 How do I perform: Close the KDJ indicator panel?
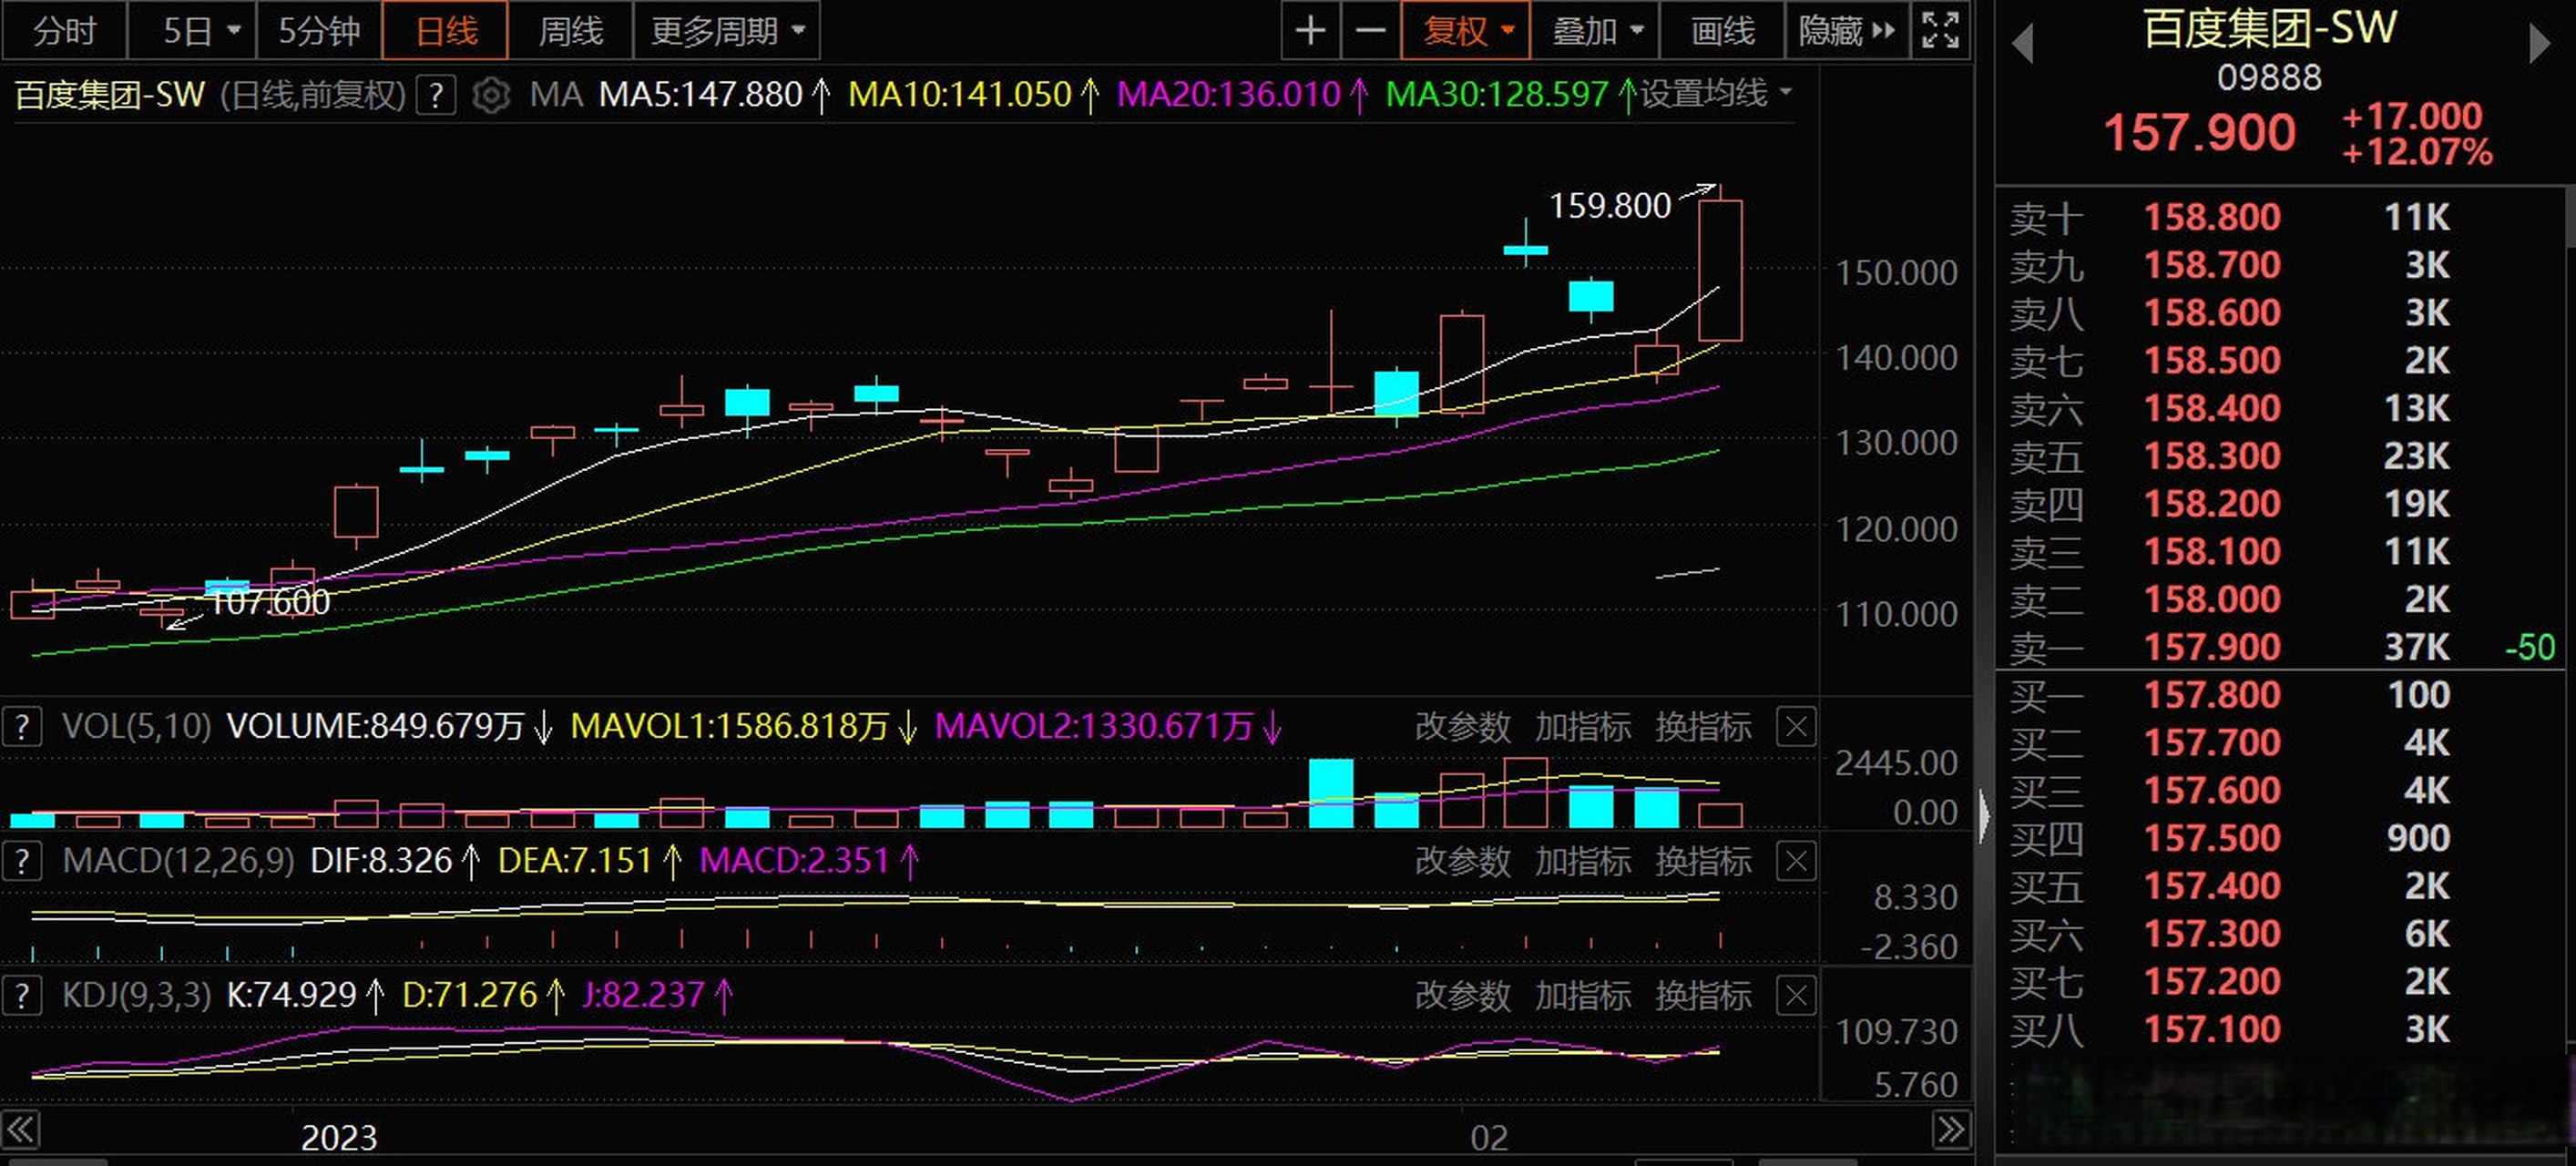(x=1796, y=995)
